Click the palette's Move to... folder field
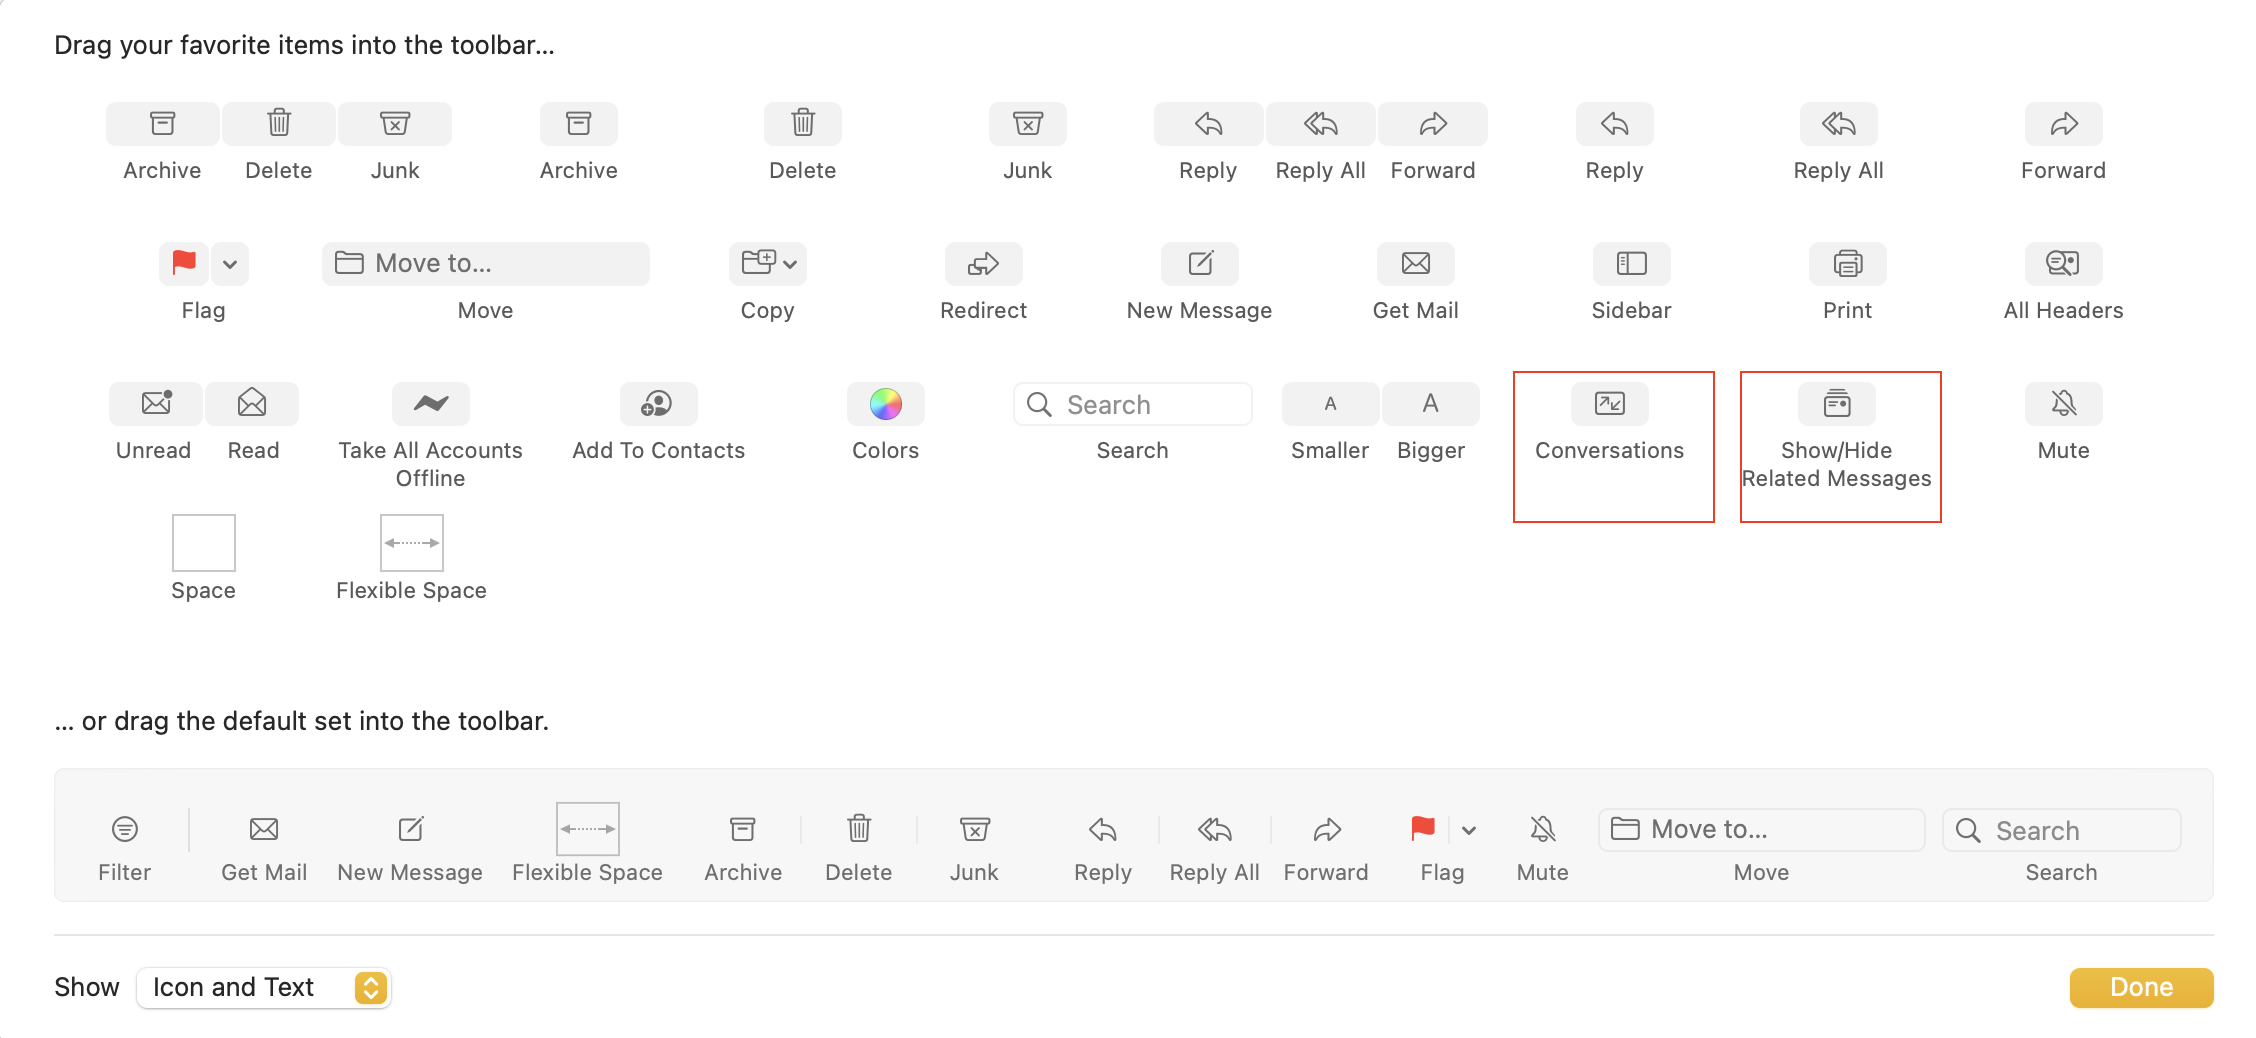Viewport: 2256px width, 1038px height. pos(486,264)
